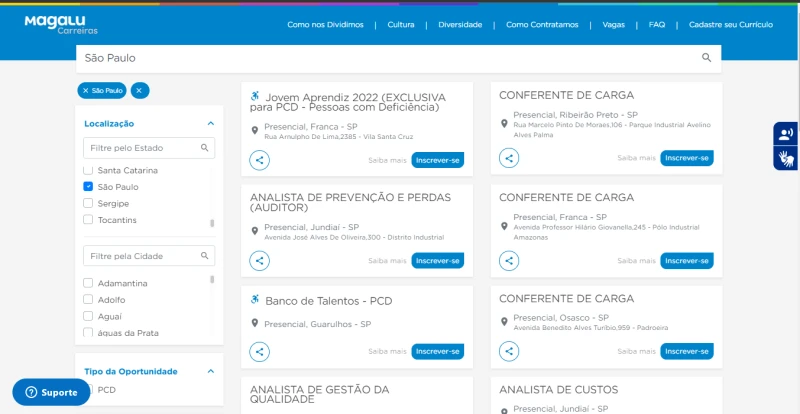This screenshot has width=800, height=414.
Task: Share the Banco de Talentos - PCD job
Action: pos(259,352)
